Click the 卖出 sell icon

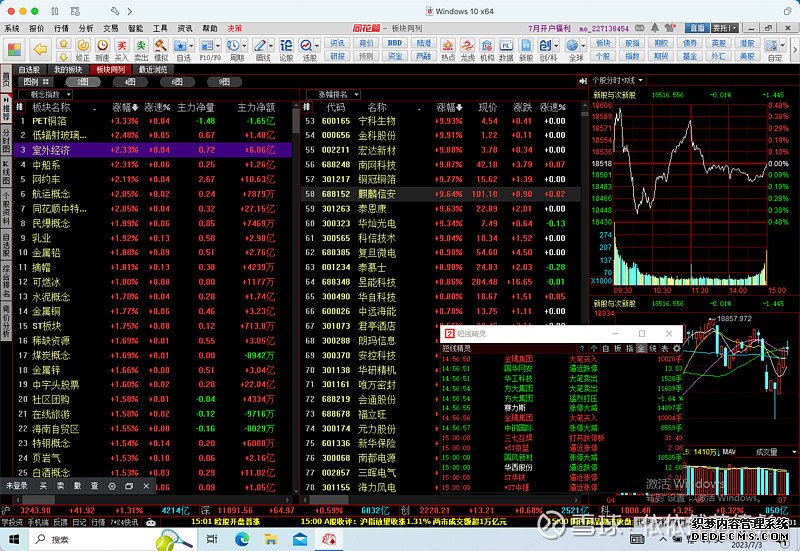click(x=141, y=49)
